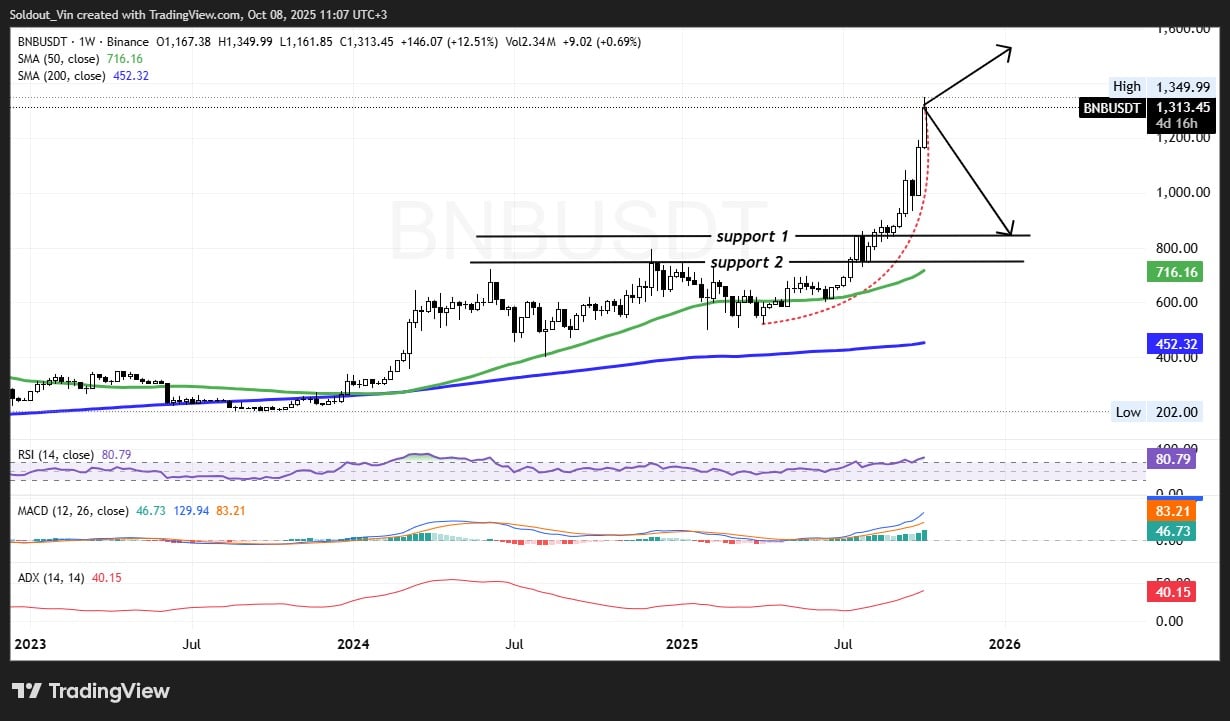Click the downward projection arrow head
This screenshot has height=721, width=1230.
tap(1009, 229)
